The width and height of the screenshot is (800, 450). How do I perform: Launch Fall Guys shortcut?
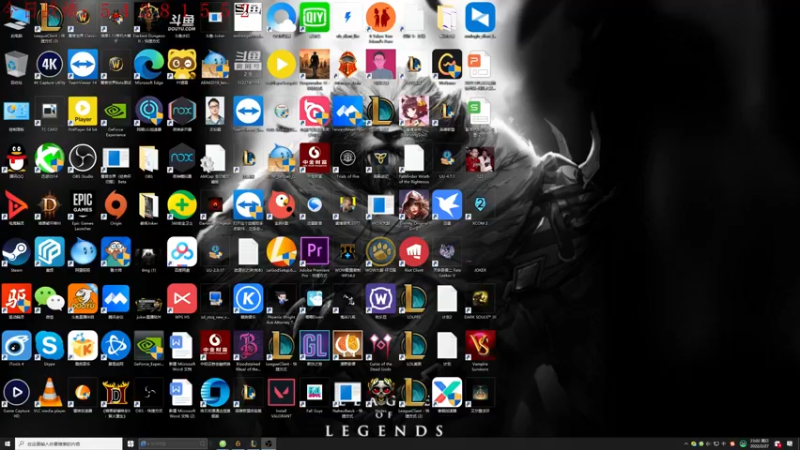pos(314,393)
